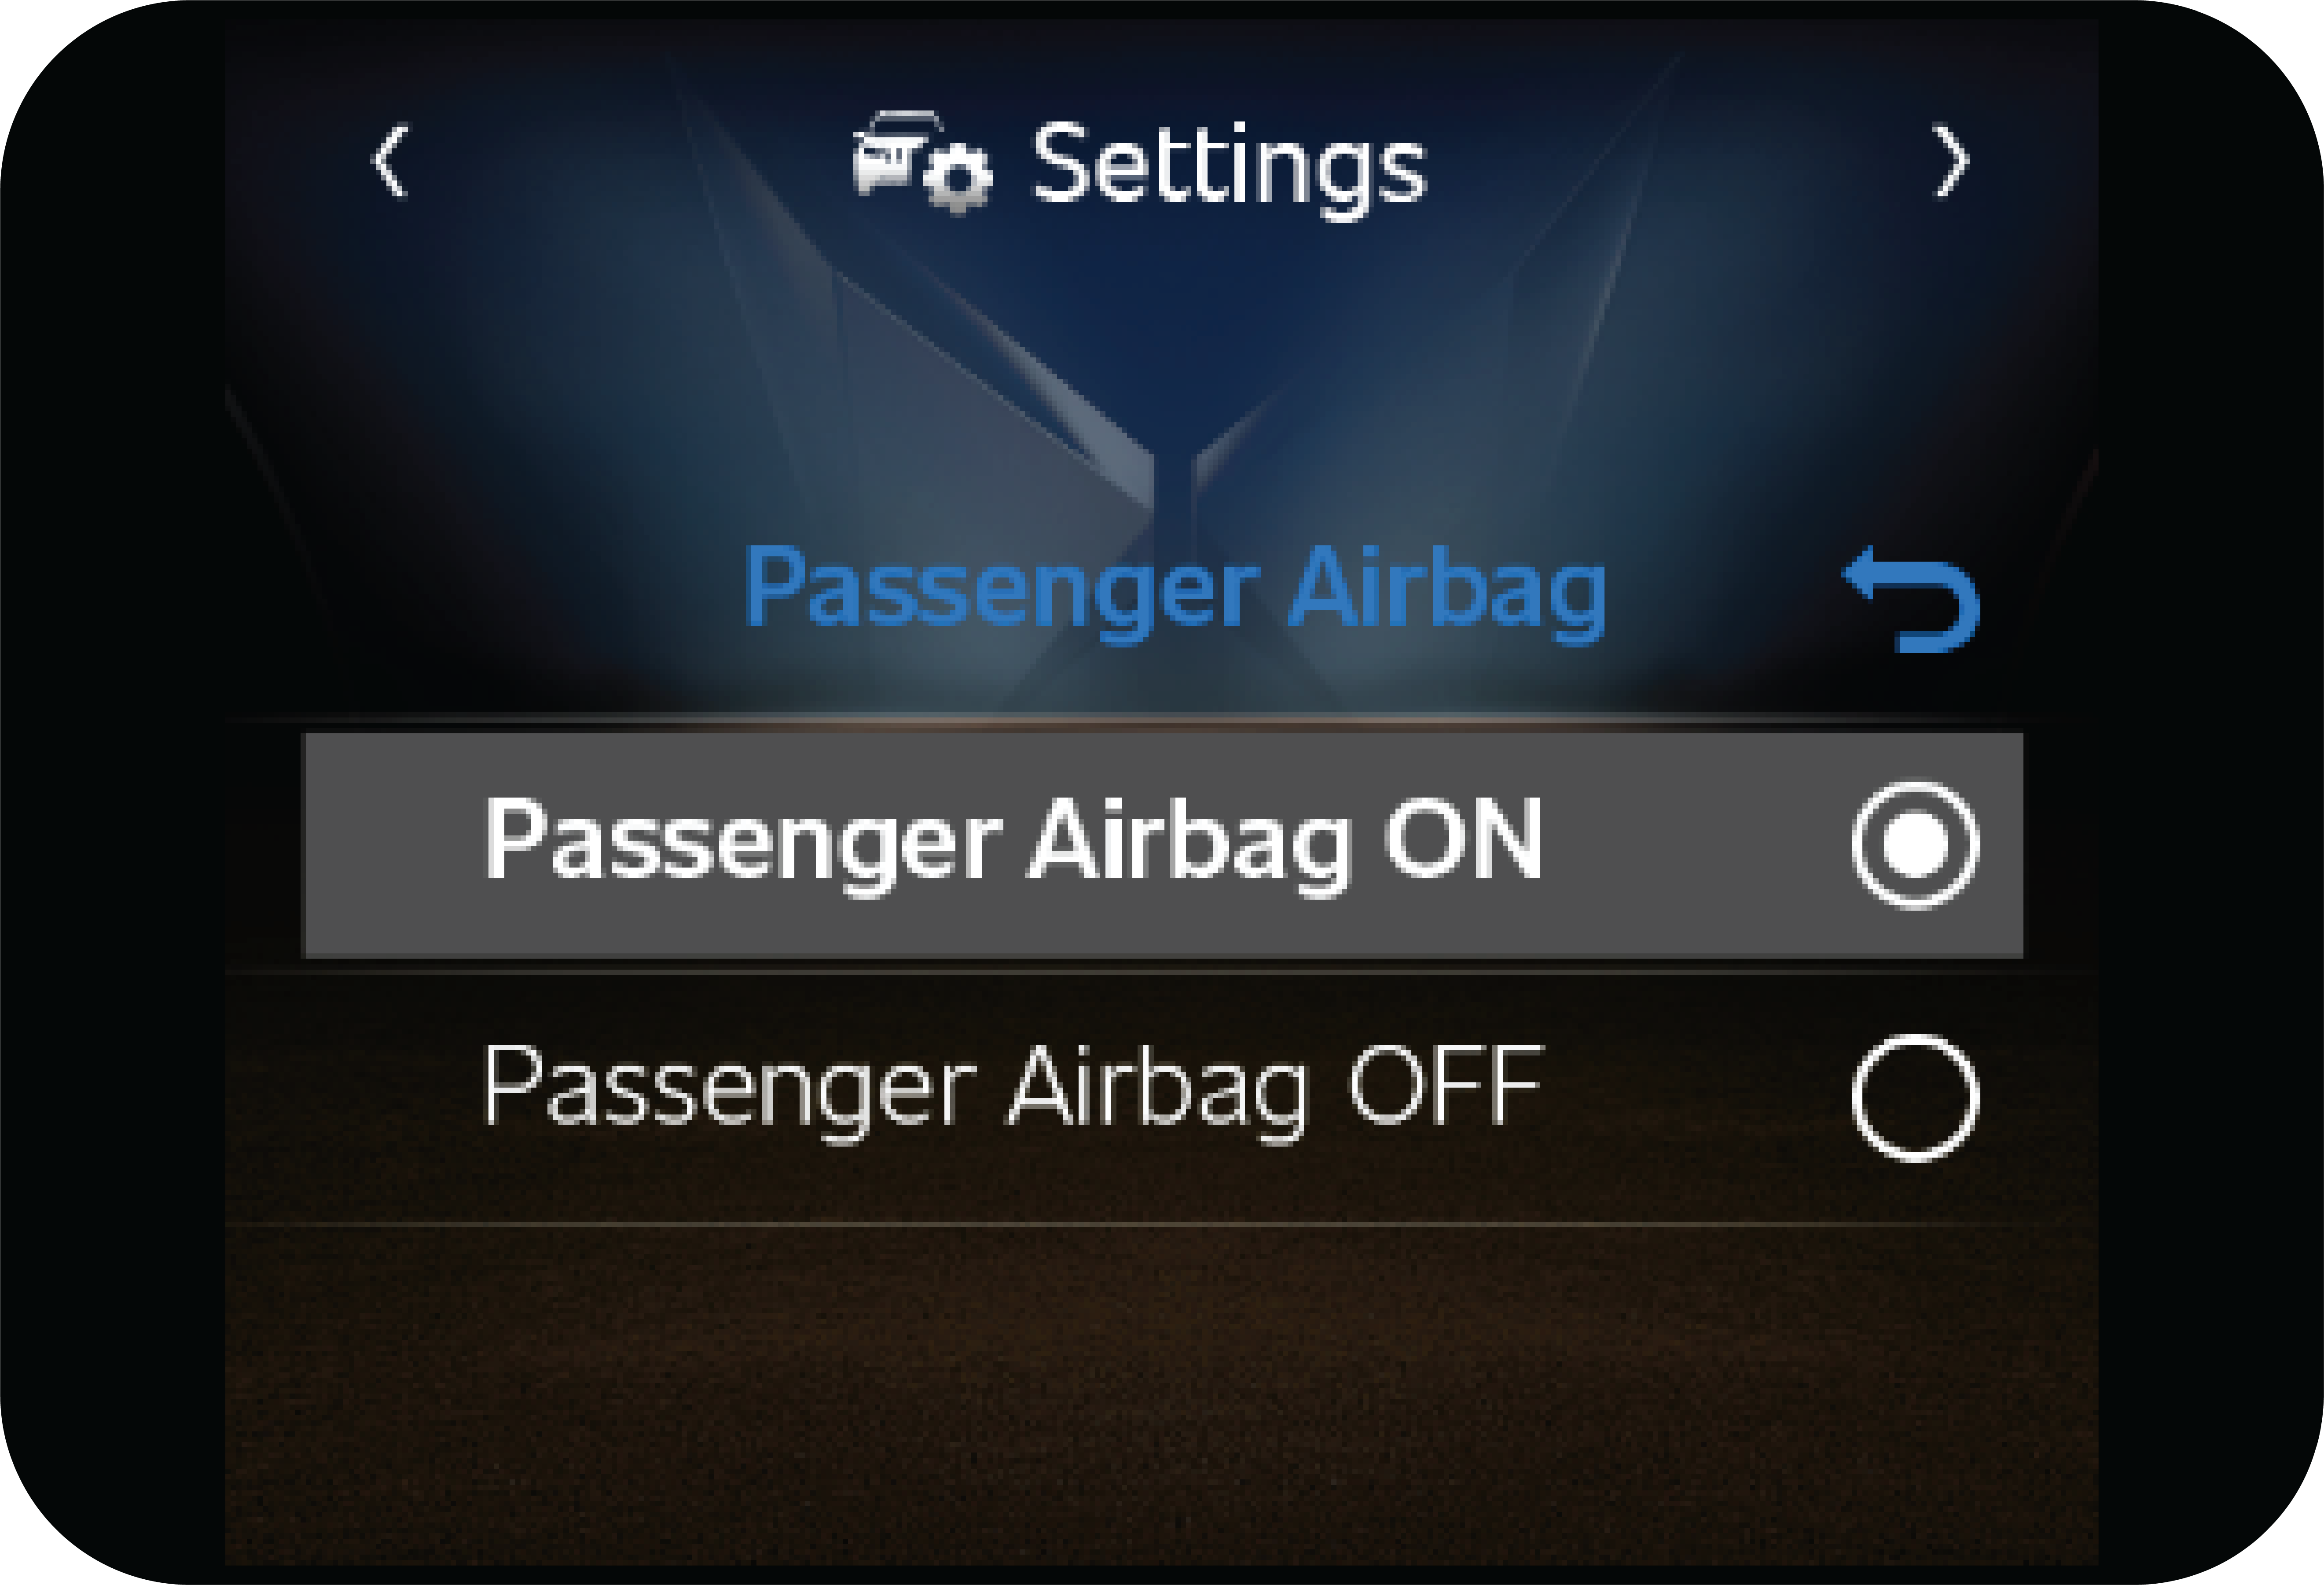Click the blue Passenger Airbag heading
The image size is (2324, 1585).
pyautogui.click(x=1174, y=590)
